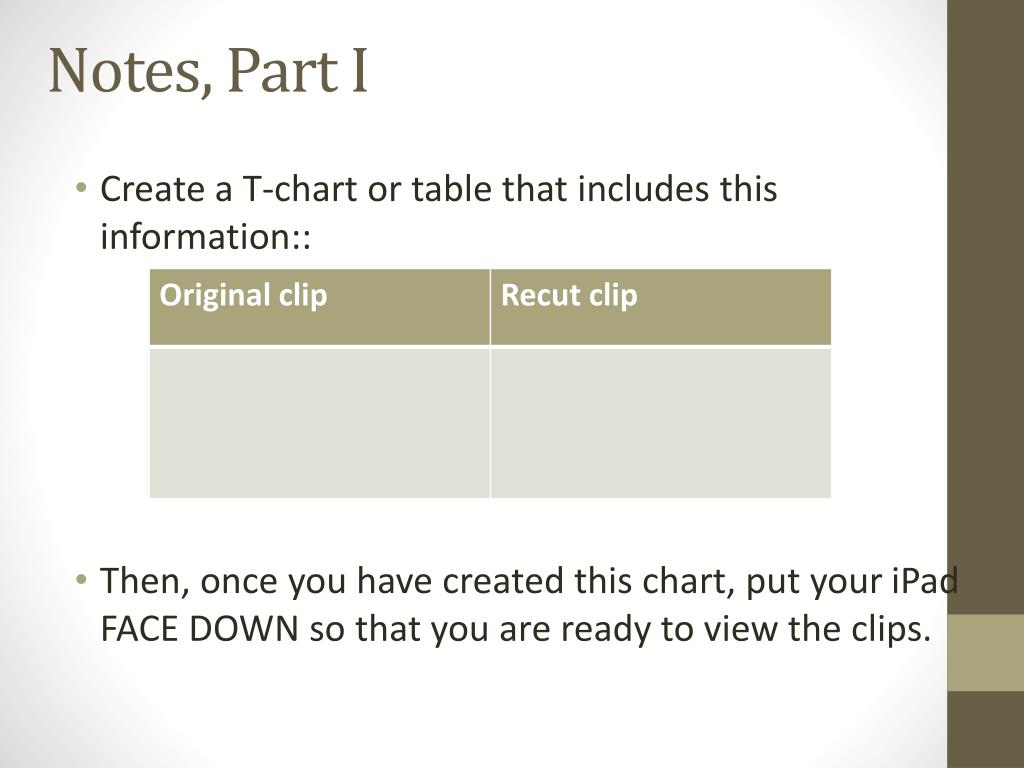Click the light tan accent block on right sidebar
The image size is (1024, 768).
click(x=985, y=652)
